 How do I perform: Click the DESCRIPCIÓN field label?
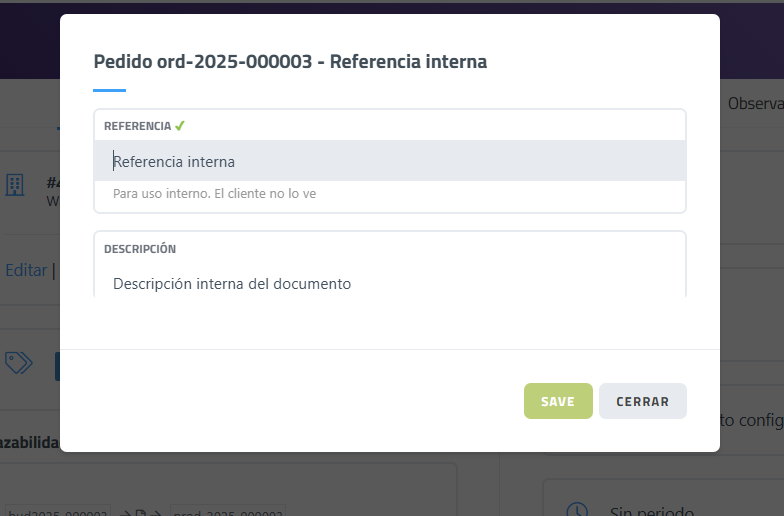pos(140,249)
